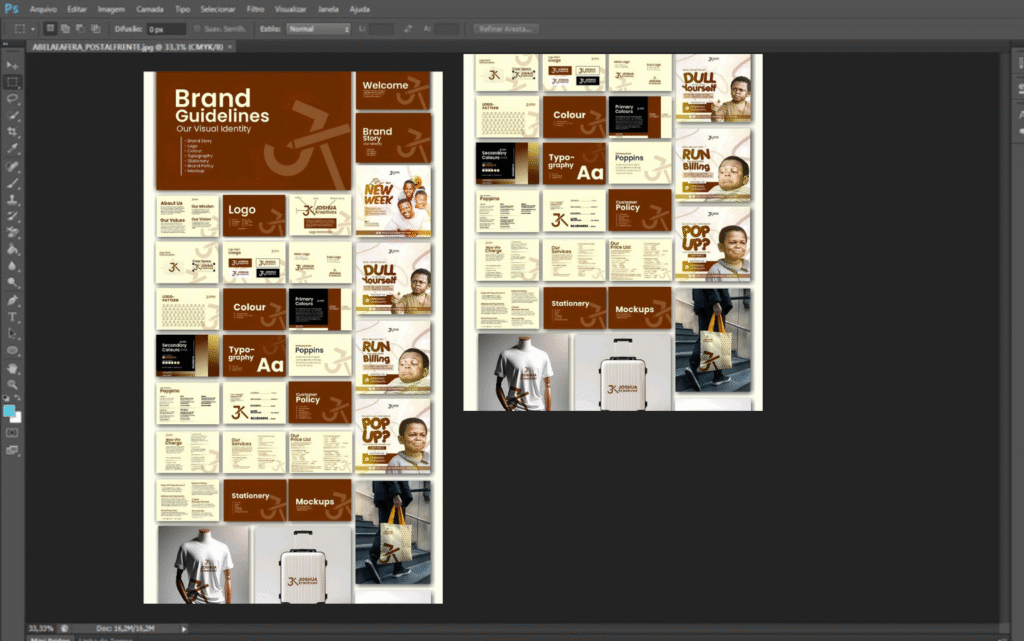Select the Crop tool
The height and width of the screenshot is (641, 1024).
coord(13,132)
